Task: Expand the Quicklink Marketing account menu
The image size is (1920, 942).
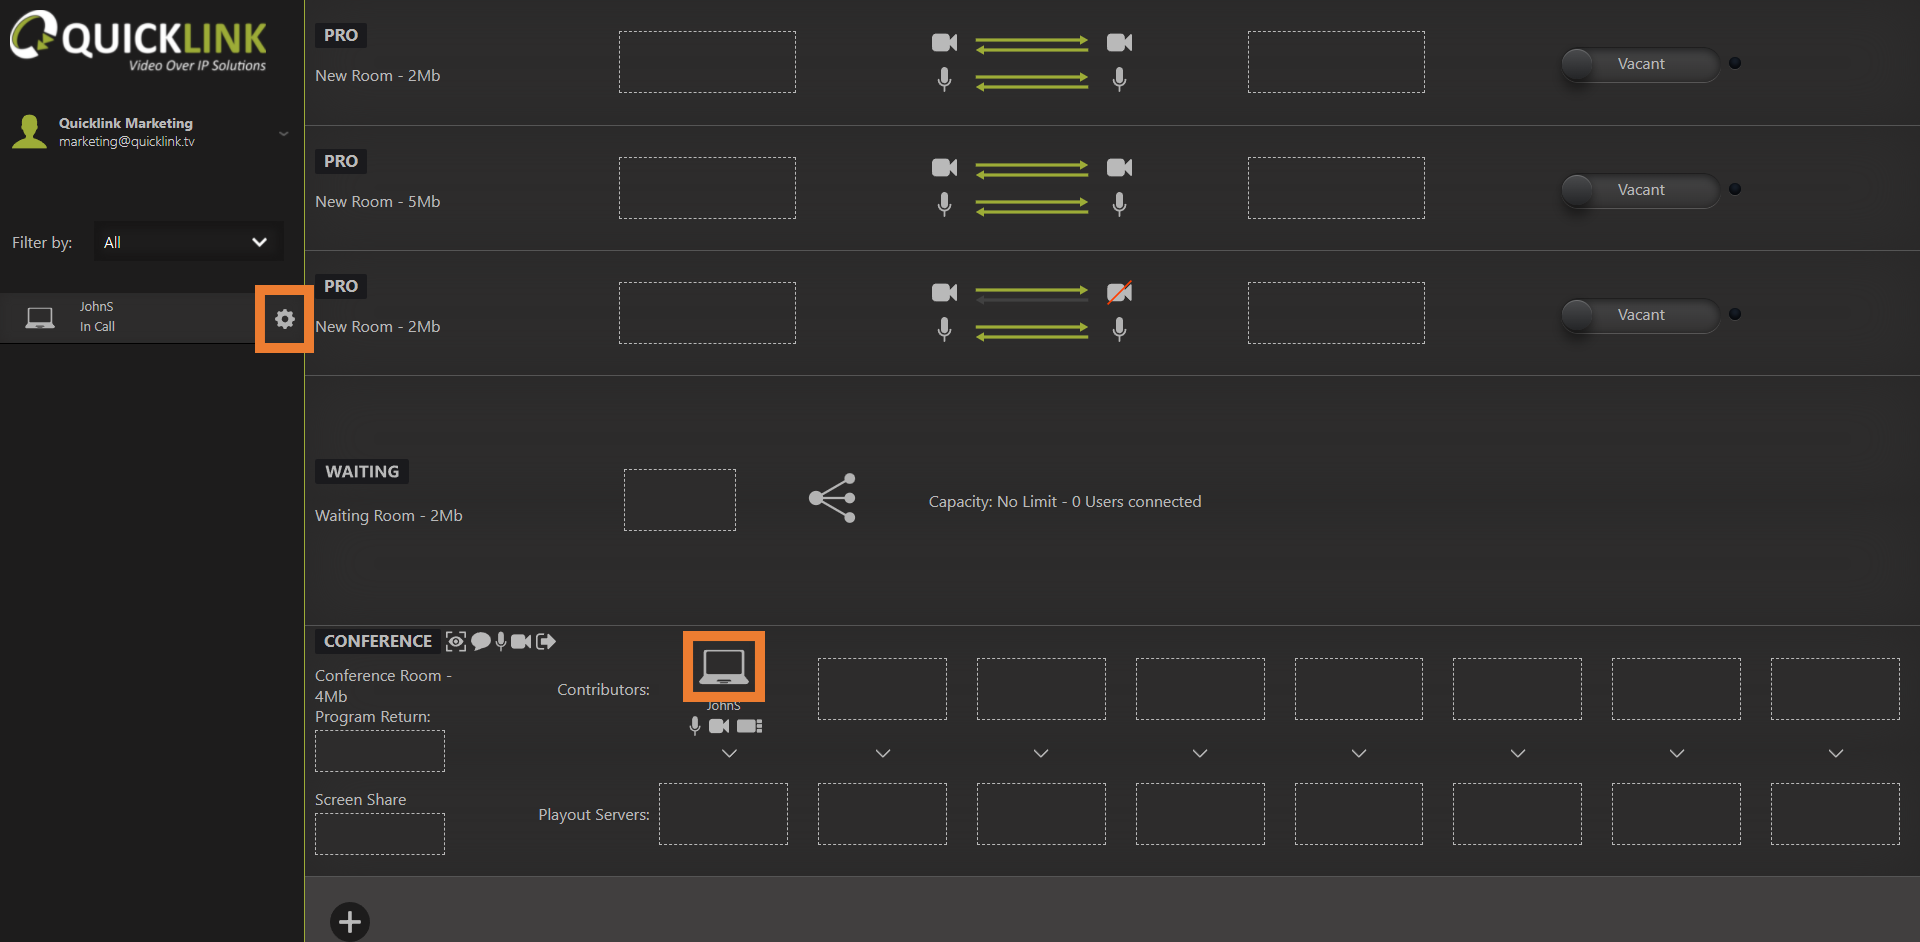Action: click(283, 133)
